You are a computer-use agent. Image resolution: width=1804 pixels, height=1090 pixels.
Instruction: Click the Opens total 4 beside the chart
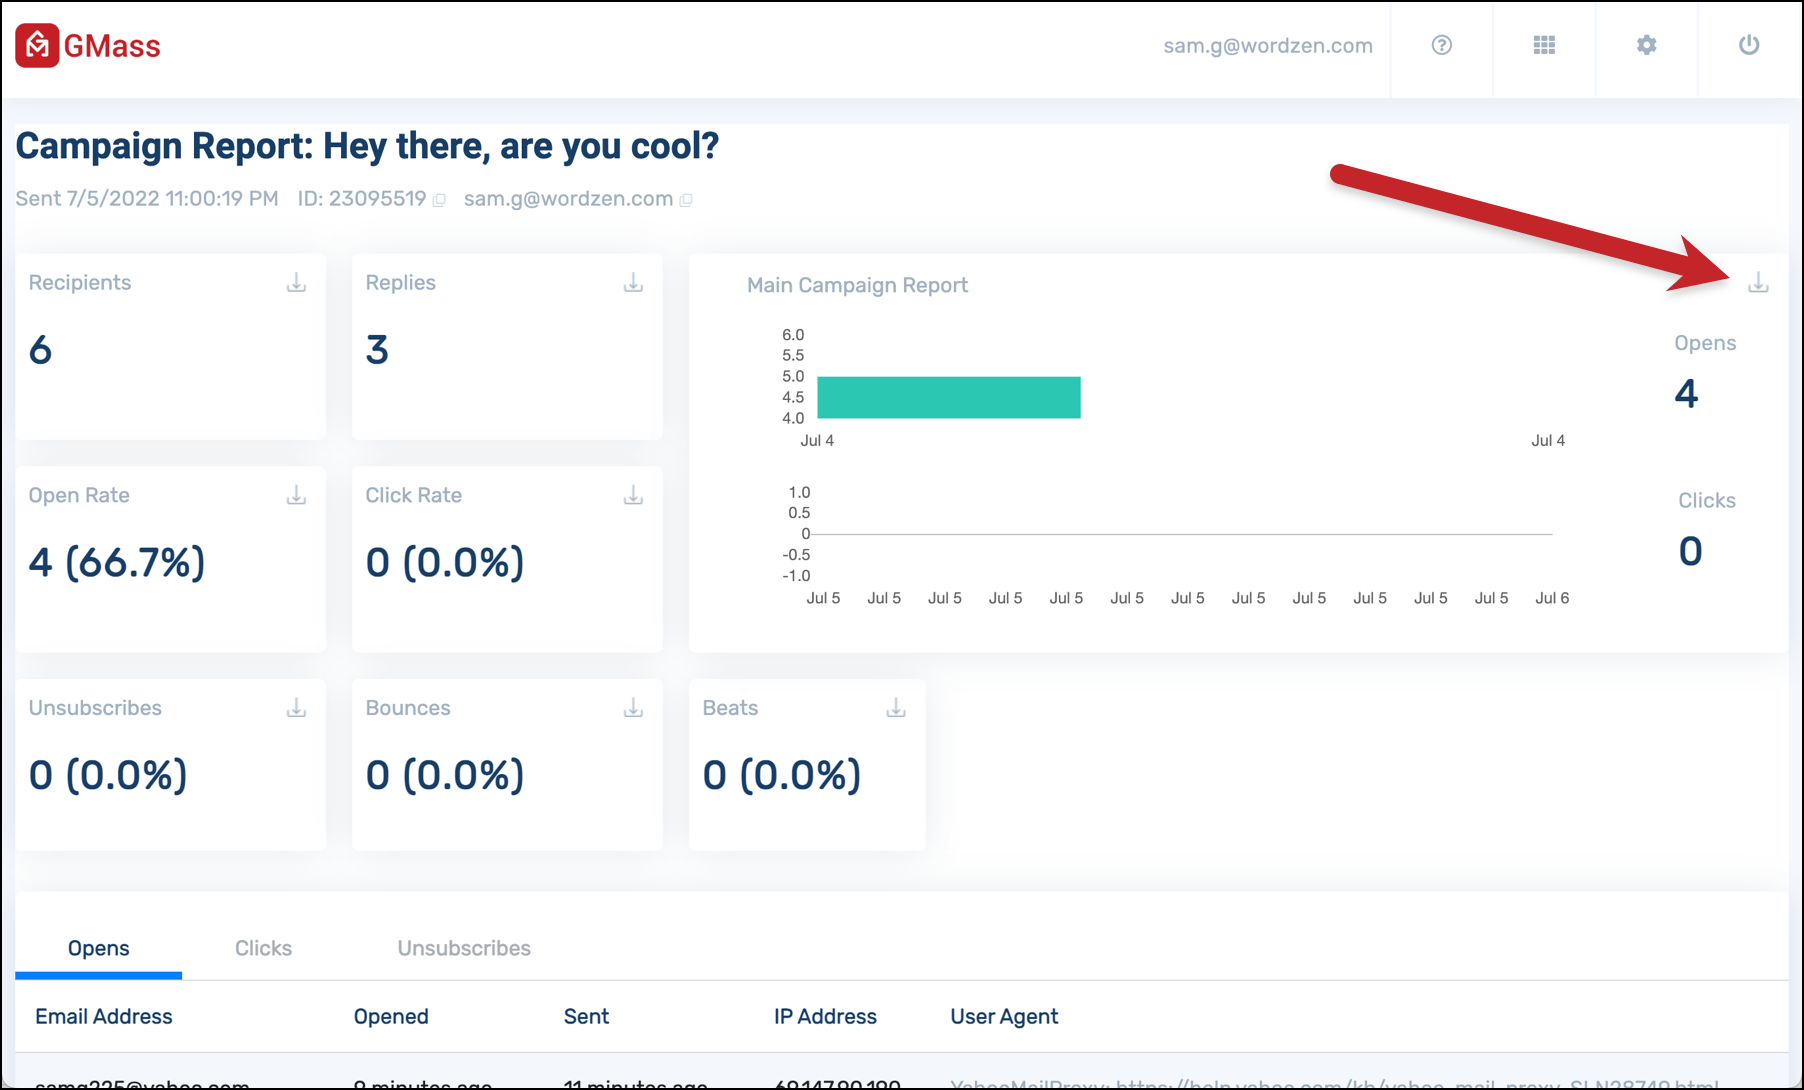click(x=1686, y=394)
